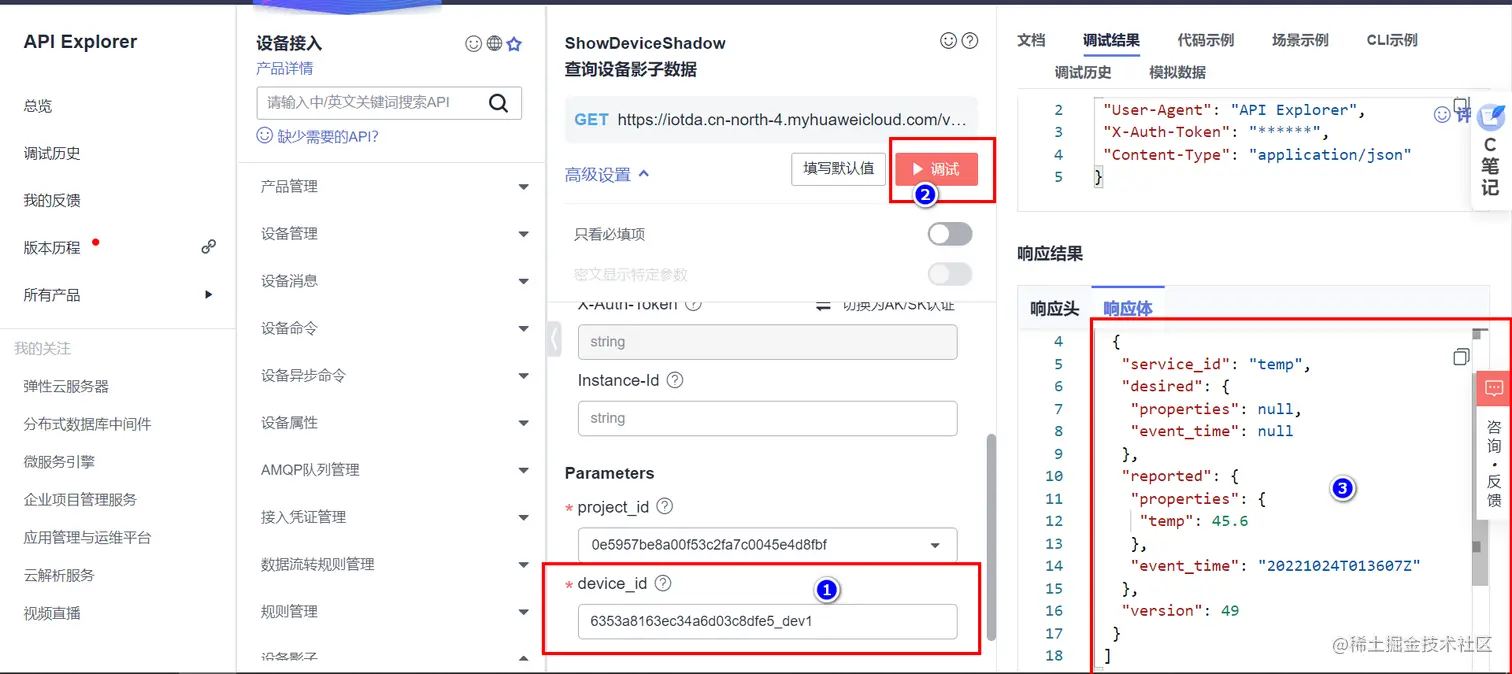Open the 模拟数据 sub-tab

1177,72
